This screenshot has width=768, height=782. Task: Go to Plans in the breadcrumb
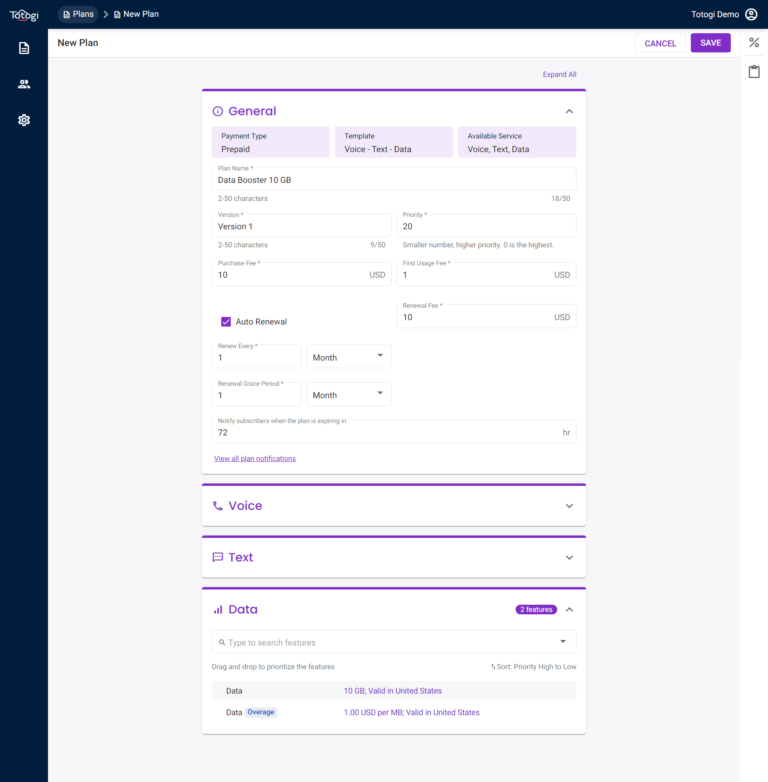tap(78, 14)
